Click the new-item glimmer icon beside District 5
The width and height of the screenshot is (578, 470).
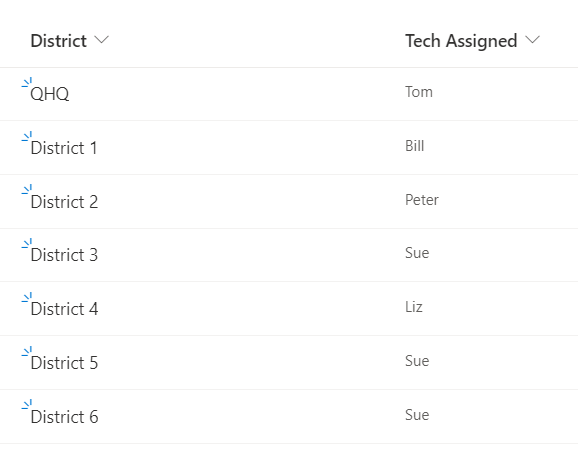coord(27,351)
